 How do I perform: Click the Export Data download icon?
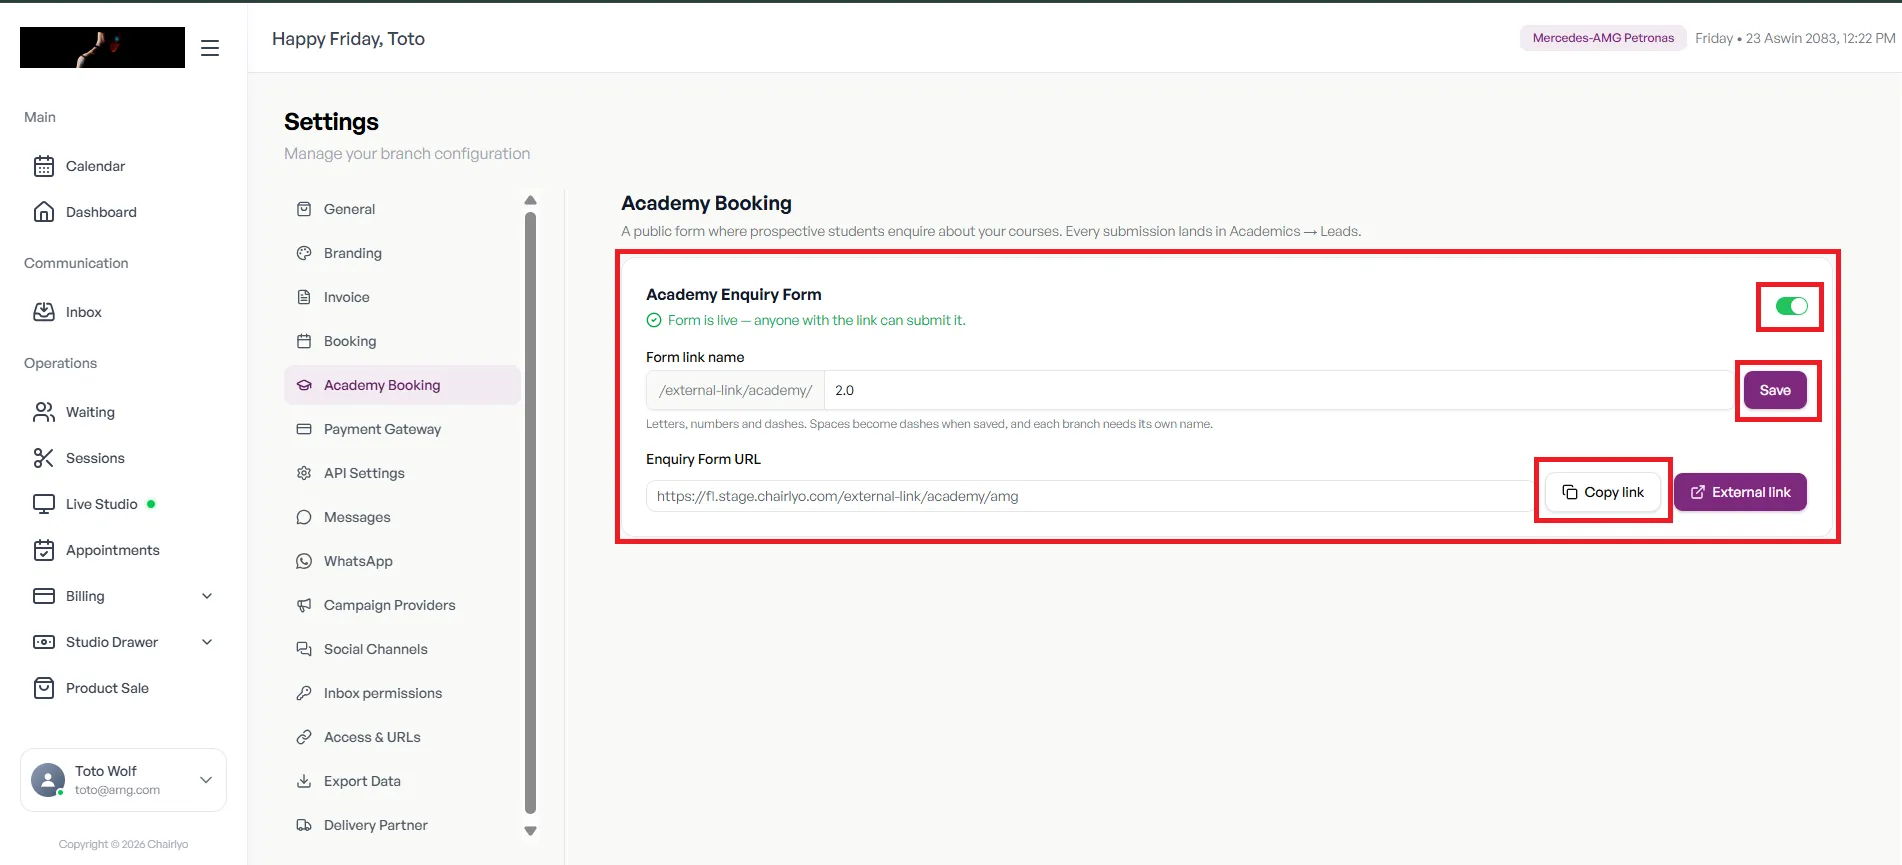[304, 781]
